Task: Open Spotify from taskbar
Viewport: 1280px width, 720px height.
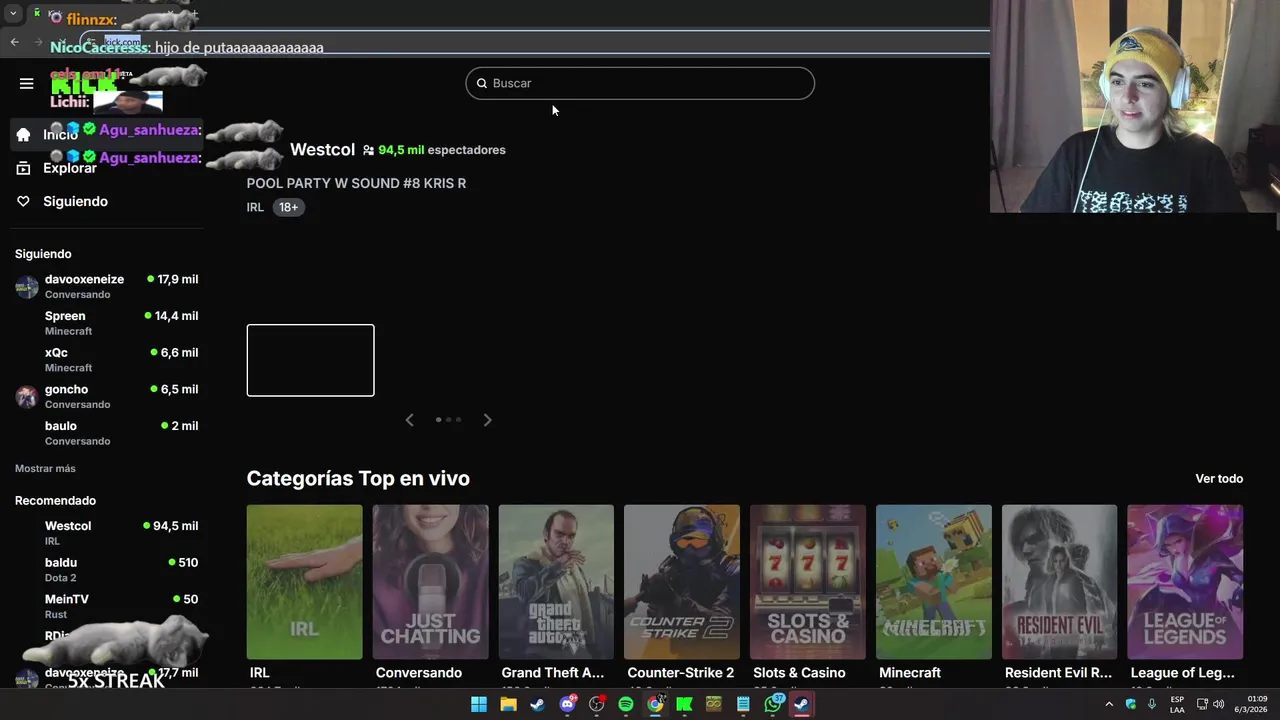Action: coord(626,704)
